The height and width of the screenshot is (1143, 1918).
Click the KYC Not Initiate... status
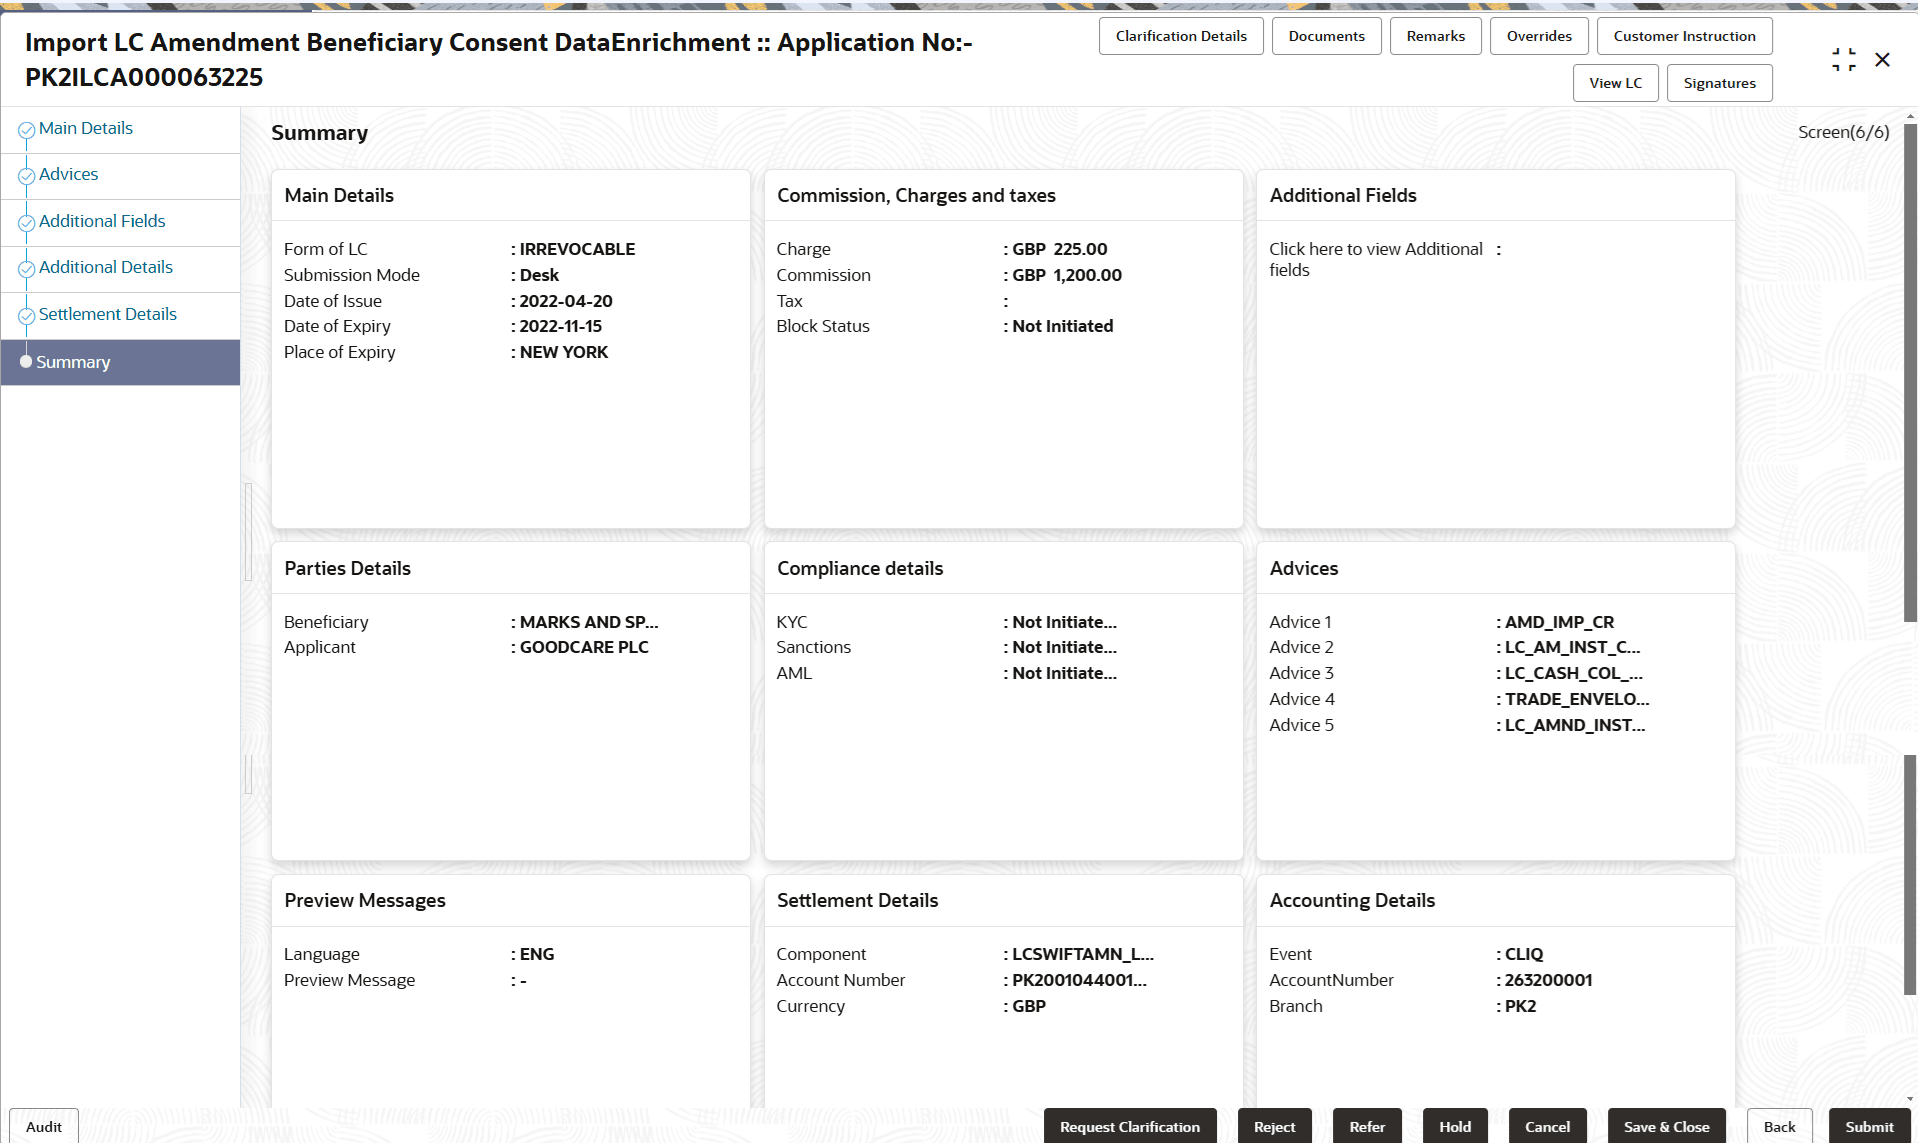(1064, 622)
